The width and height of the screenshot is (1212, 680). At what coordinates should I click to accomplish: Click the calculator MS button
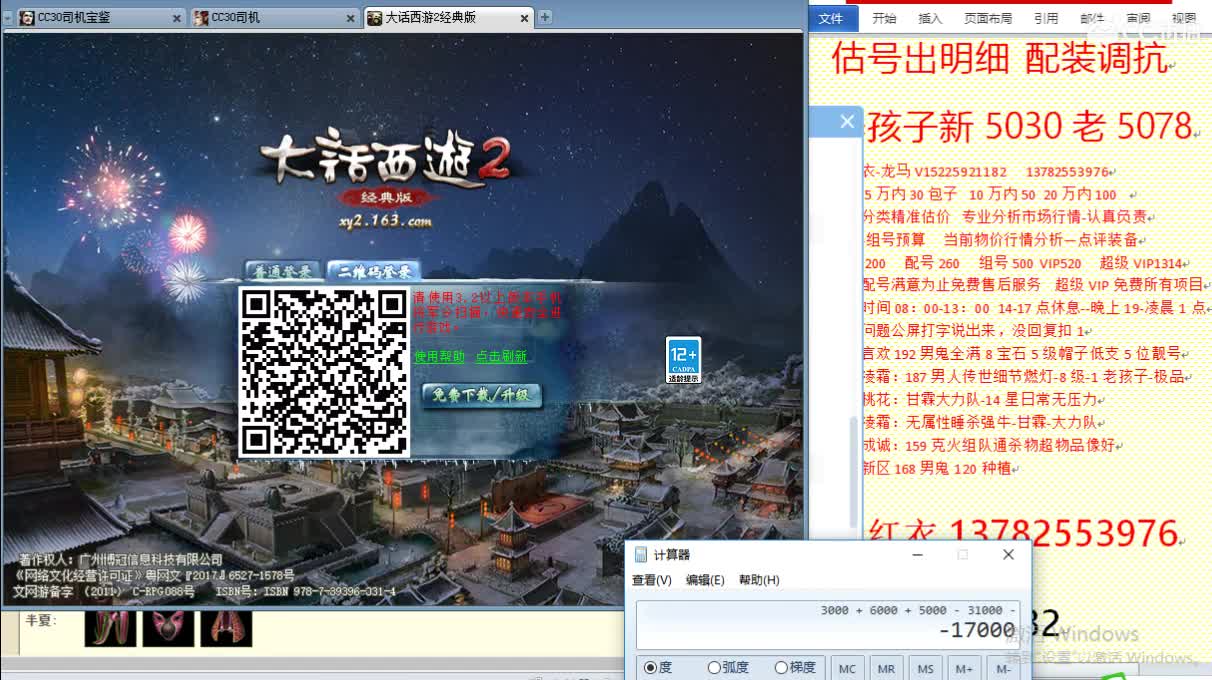point(925,668)
